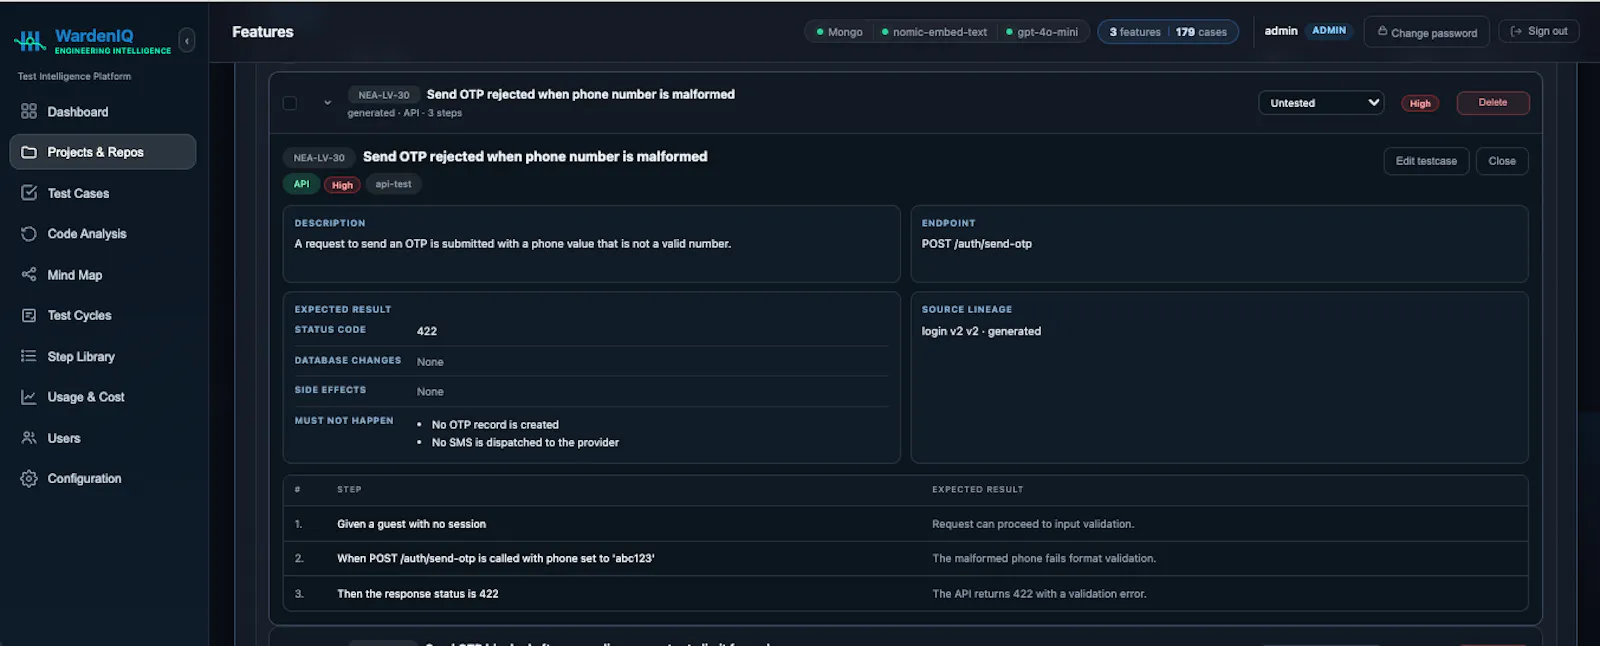
Task: Click the High priority badge in row header
Action: [x=1420, y=103]
